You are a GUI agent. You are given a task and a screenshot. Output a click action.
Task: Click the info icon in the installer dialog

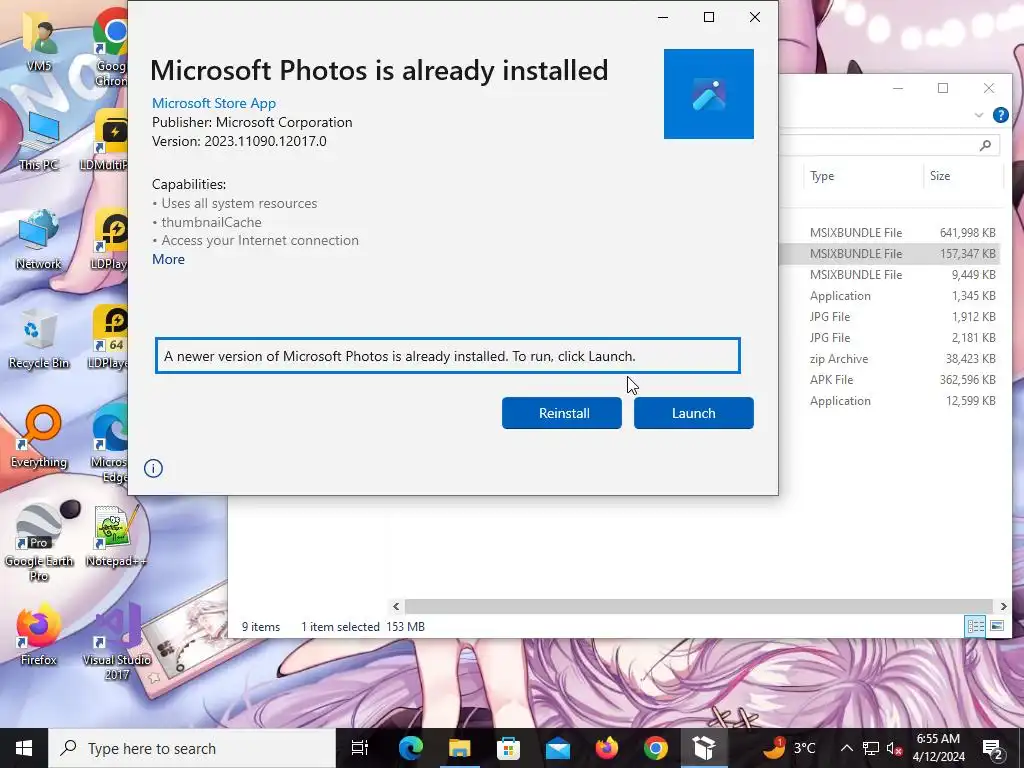[x=153, y=468]
